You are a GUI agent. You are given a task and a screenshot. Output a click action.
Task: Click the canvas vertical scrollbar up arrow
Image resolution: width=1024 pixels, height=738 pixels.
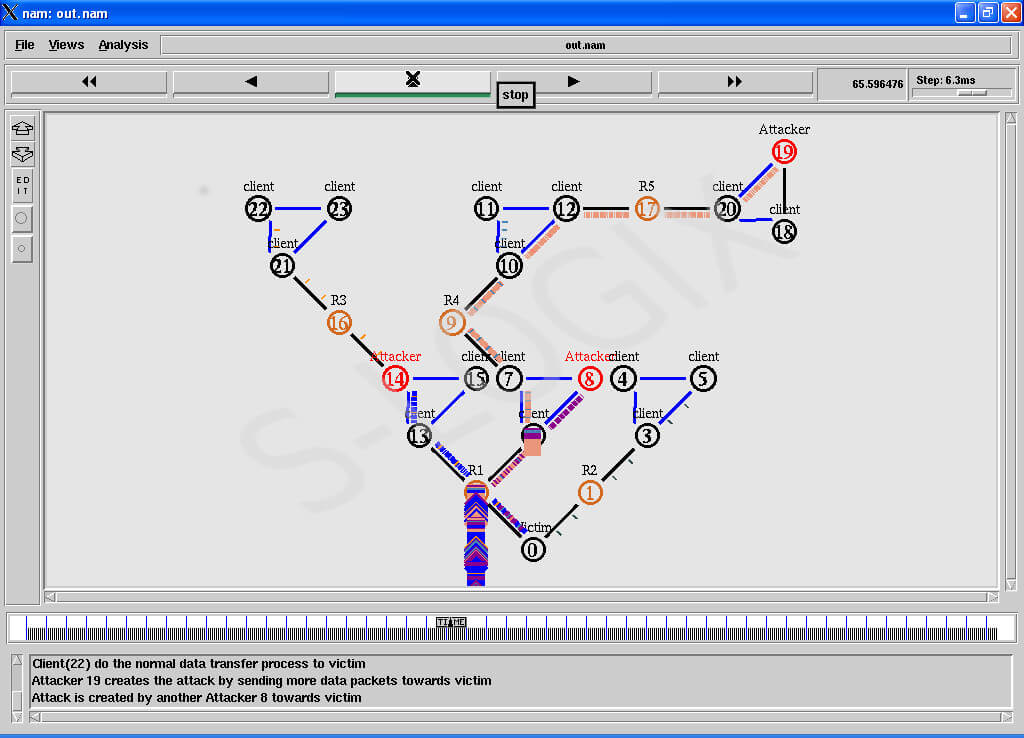tap(1010, 118)
